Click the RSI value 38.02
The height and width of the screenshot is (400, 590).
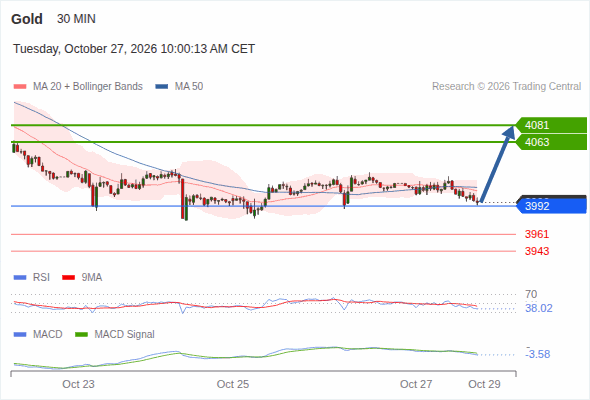(539, 308)
